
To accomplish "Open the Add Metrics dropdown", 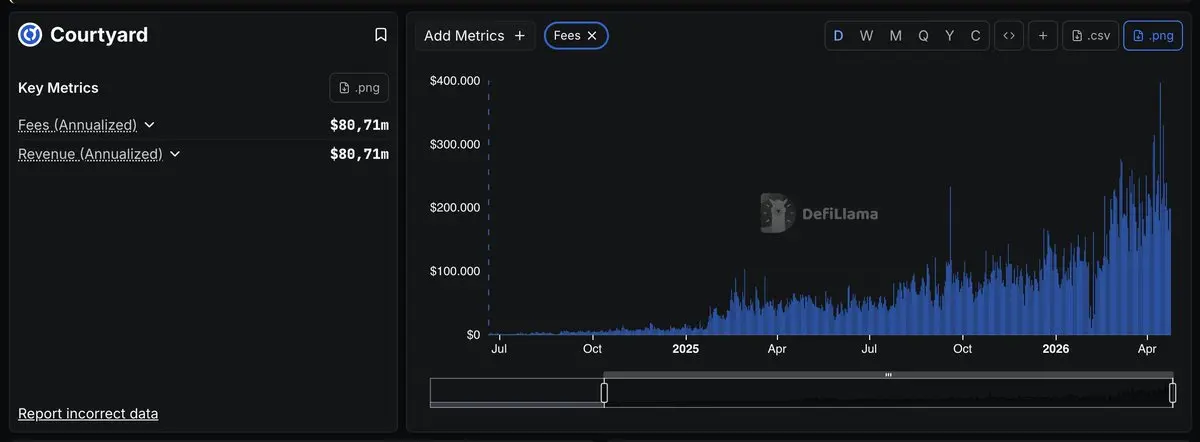I will click(475, 36).
